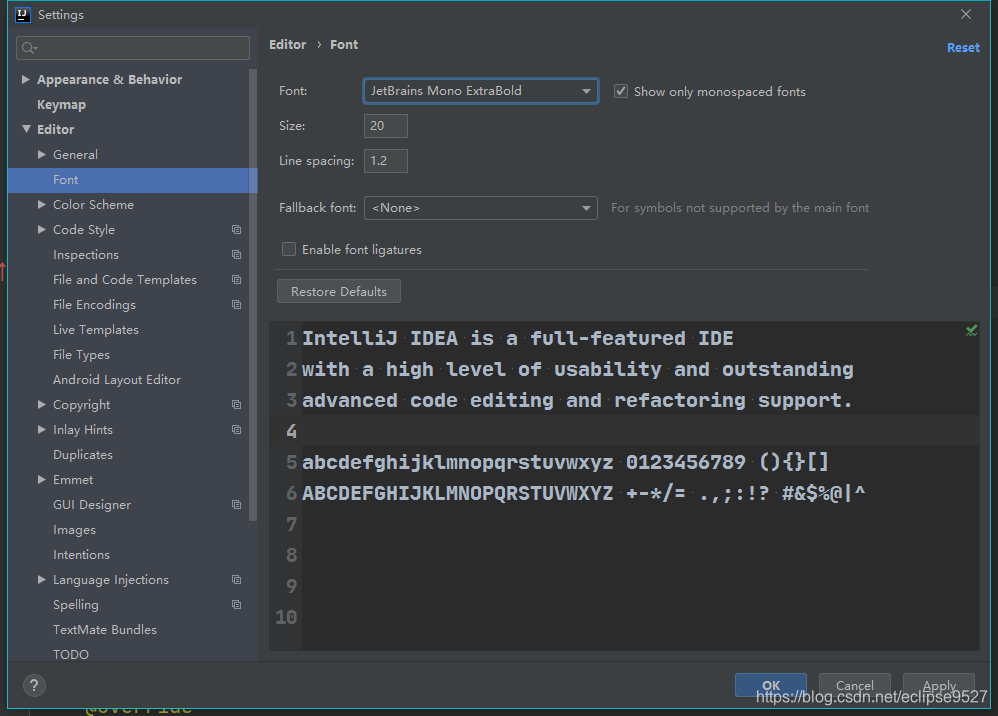Confirm with the OK button

pos(771,685)
